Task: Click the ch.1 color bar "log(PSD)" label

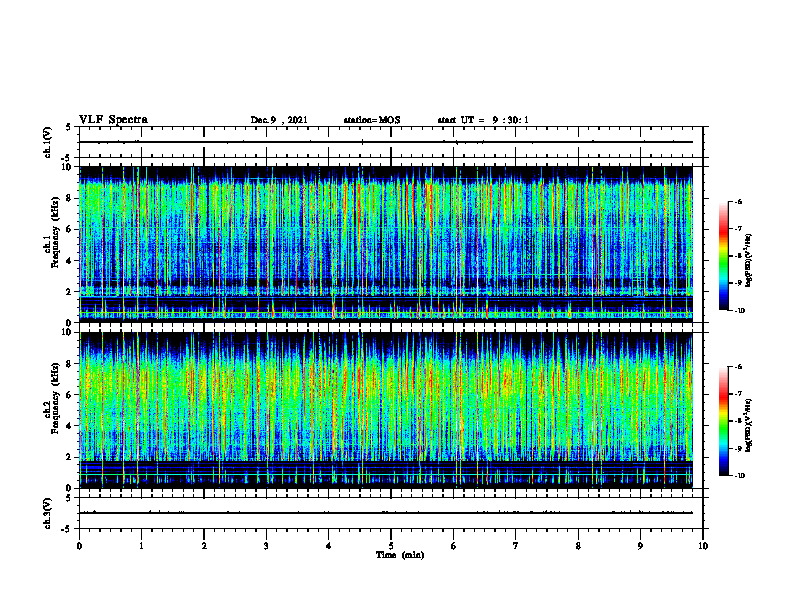Action: tap(749, 260)
